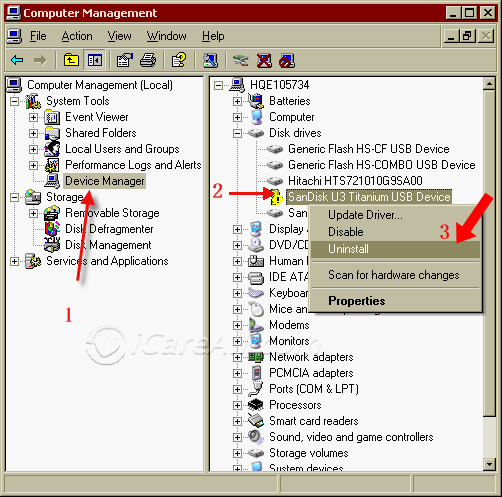Open the View menu
The image size is (502, 497).
click(x=119, y=36)
